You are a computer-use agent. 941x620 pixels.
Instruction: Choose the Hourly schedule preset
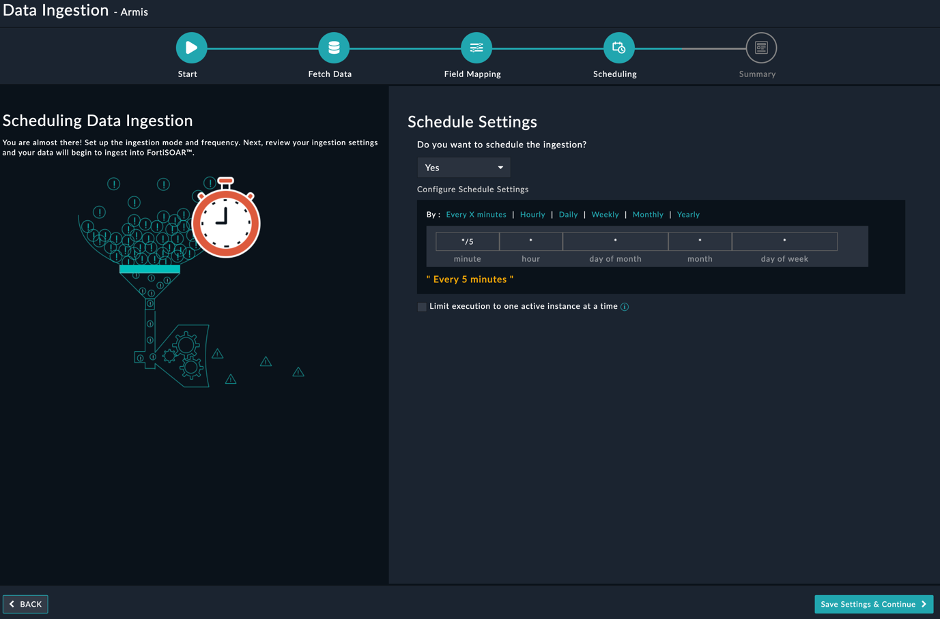coord(533,215)
